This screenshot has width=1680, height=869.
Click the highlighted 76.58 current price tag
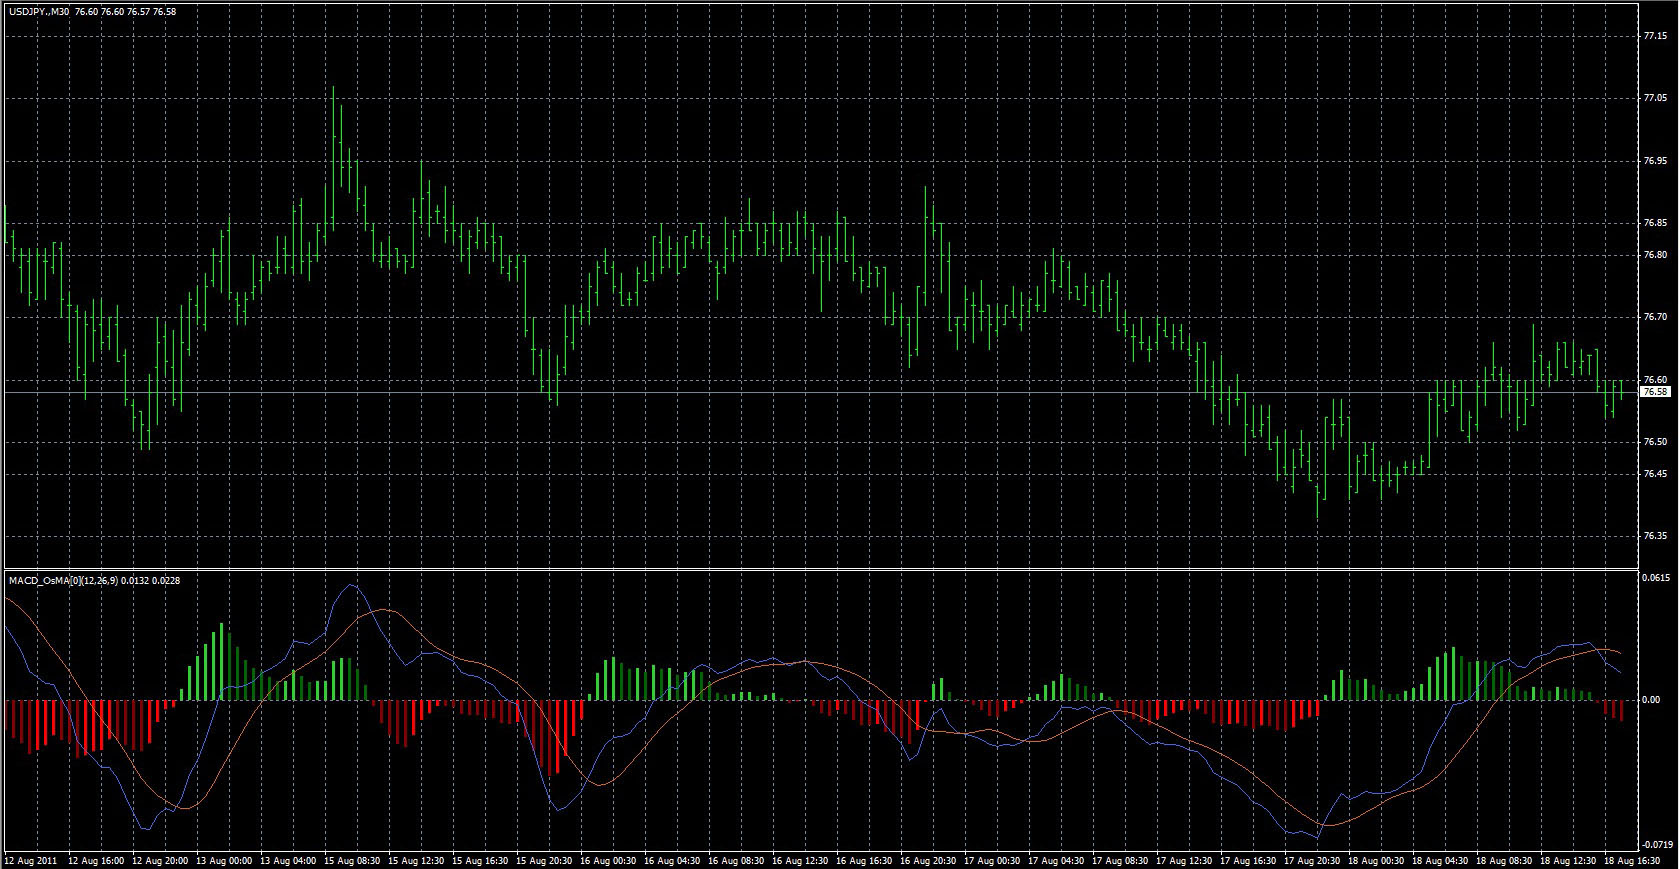pos(1655,392)
